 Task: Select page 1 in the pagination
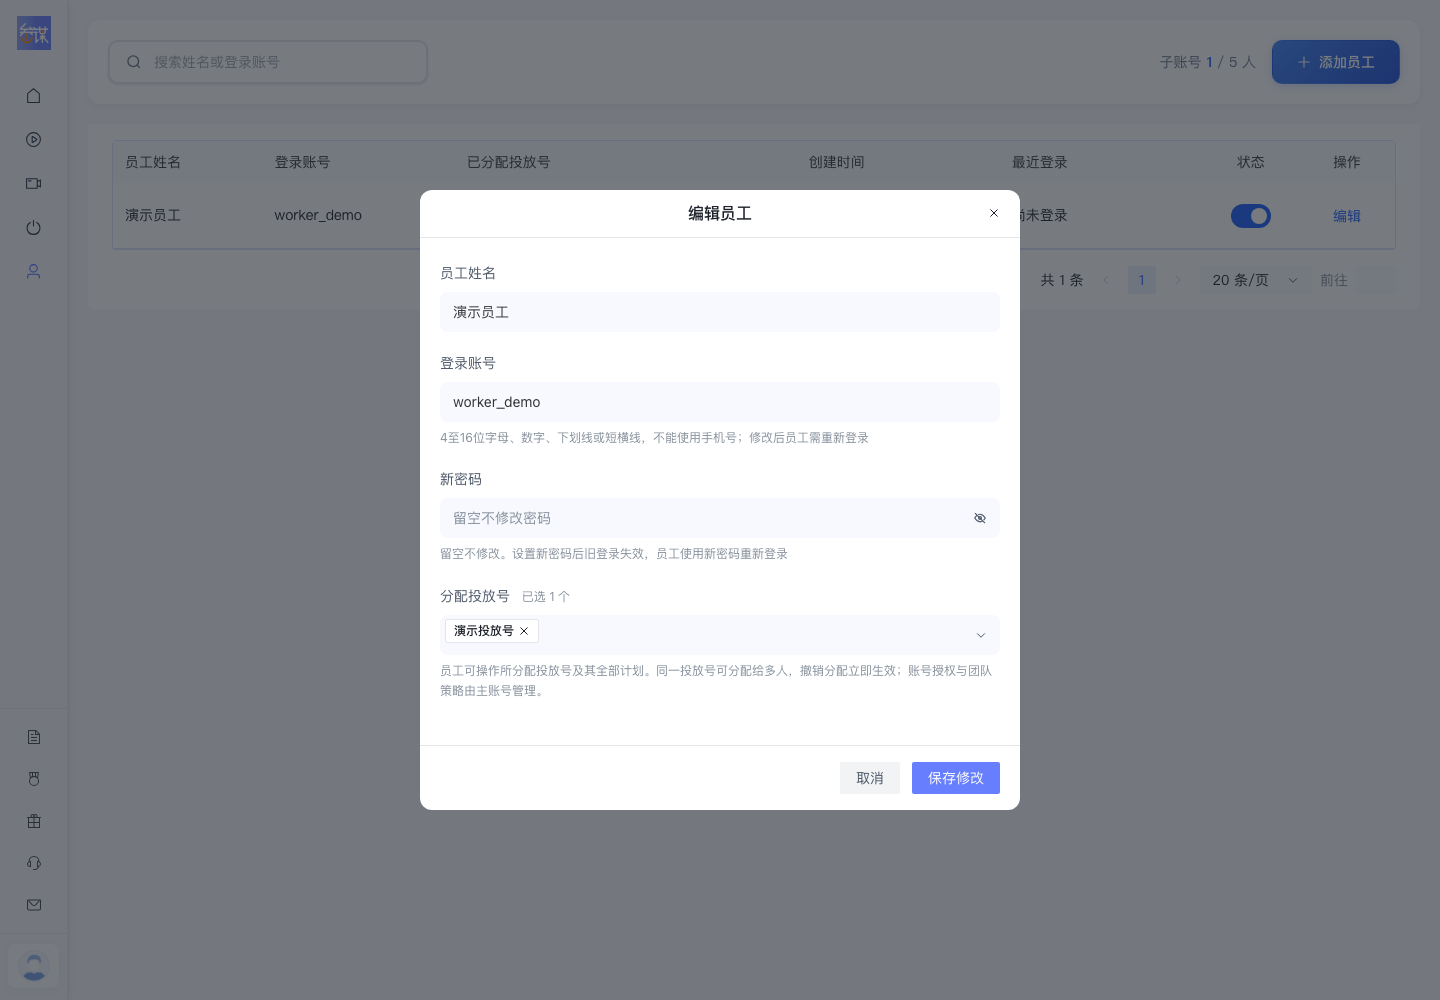pos(1142,280)
